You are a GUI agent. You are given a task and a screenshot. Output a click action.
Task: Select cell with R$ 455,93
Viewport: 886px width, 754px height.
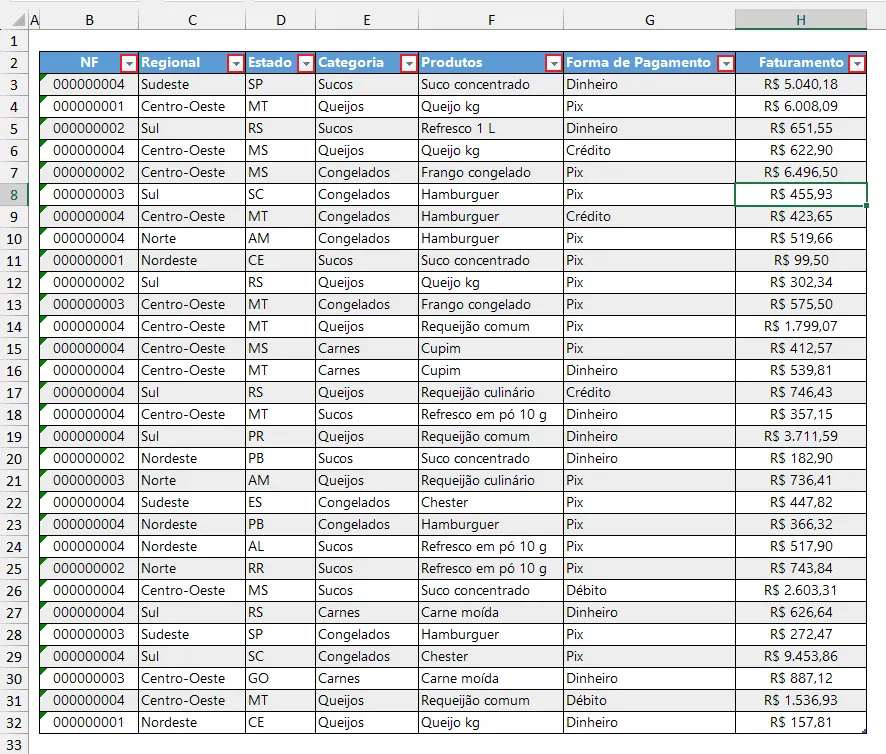[x=801, y=194]
